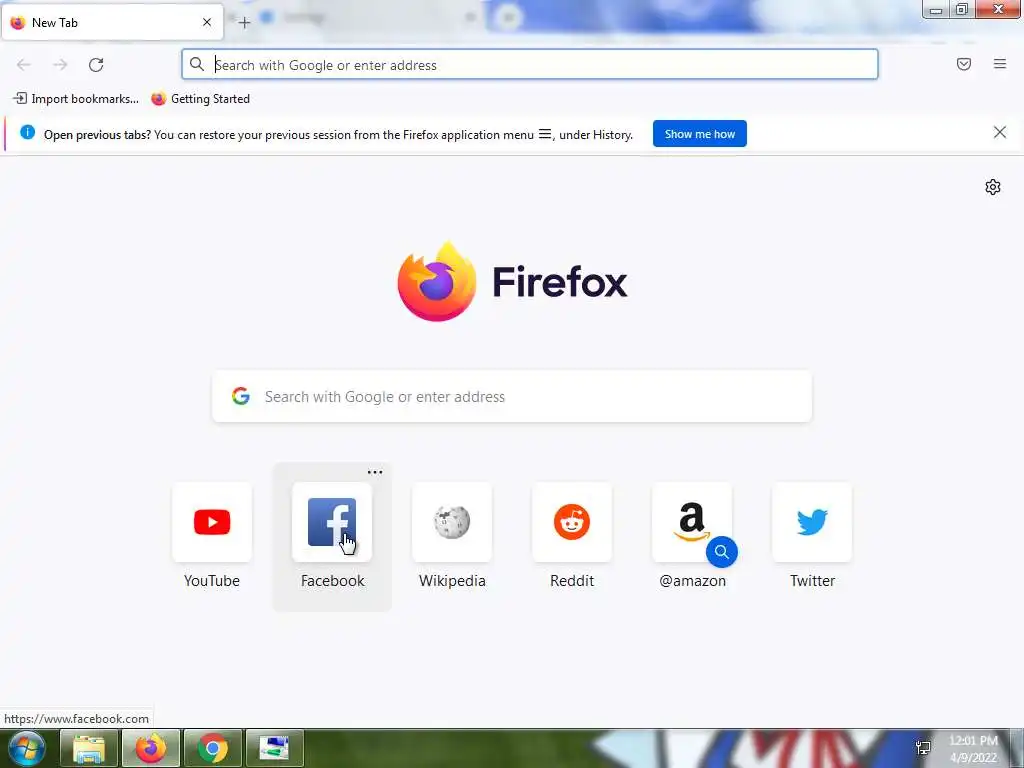
Task: Open Windows Start menu orb
Action: point(27,748)
